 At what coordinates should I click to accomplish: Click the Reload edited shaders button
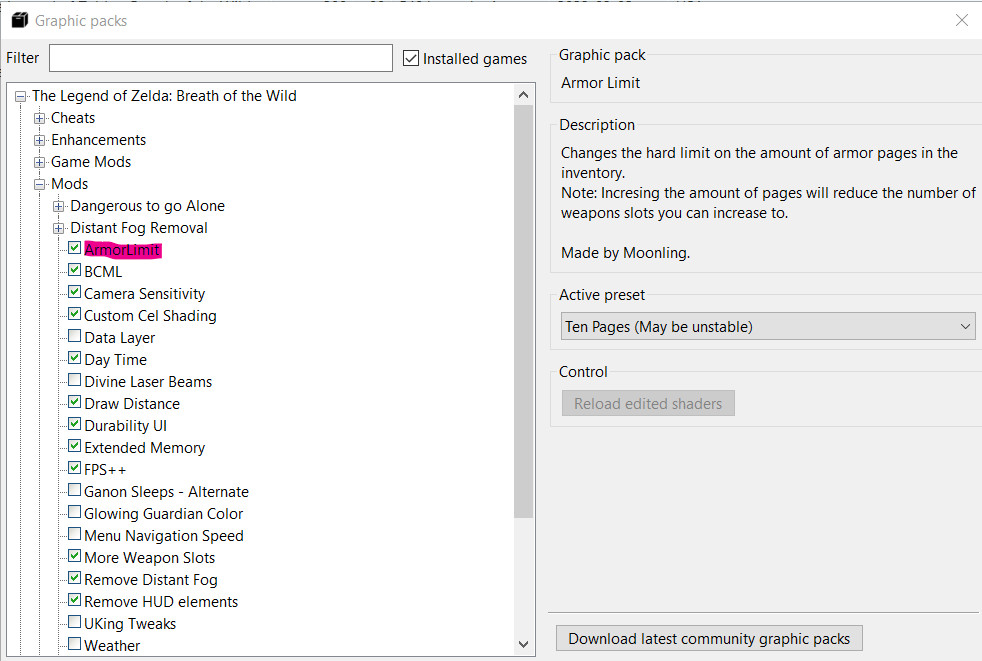coord(647,403)
